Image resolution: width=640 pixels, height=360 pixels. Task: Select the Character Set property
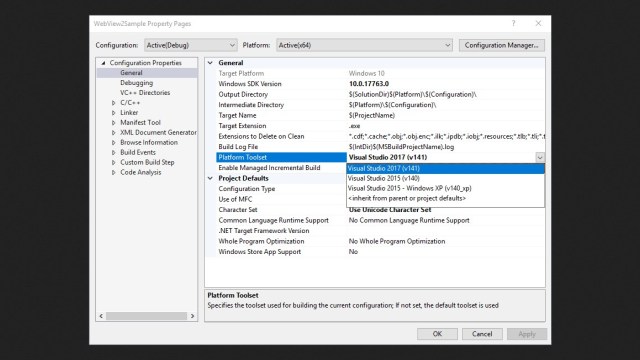(x=238, y=210)
